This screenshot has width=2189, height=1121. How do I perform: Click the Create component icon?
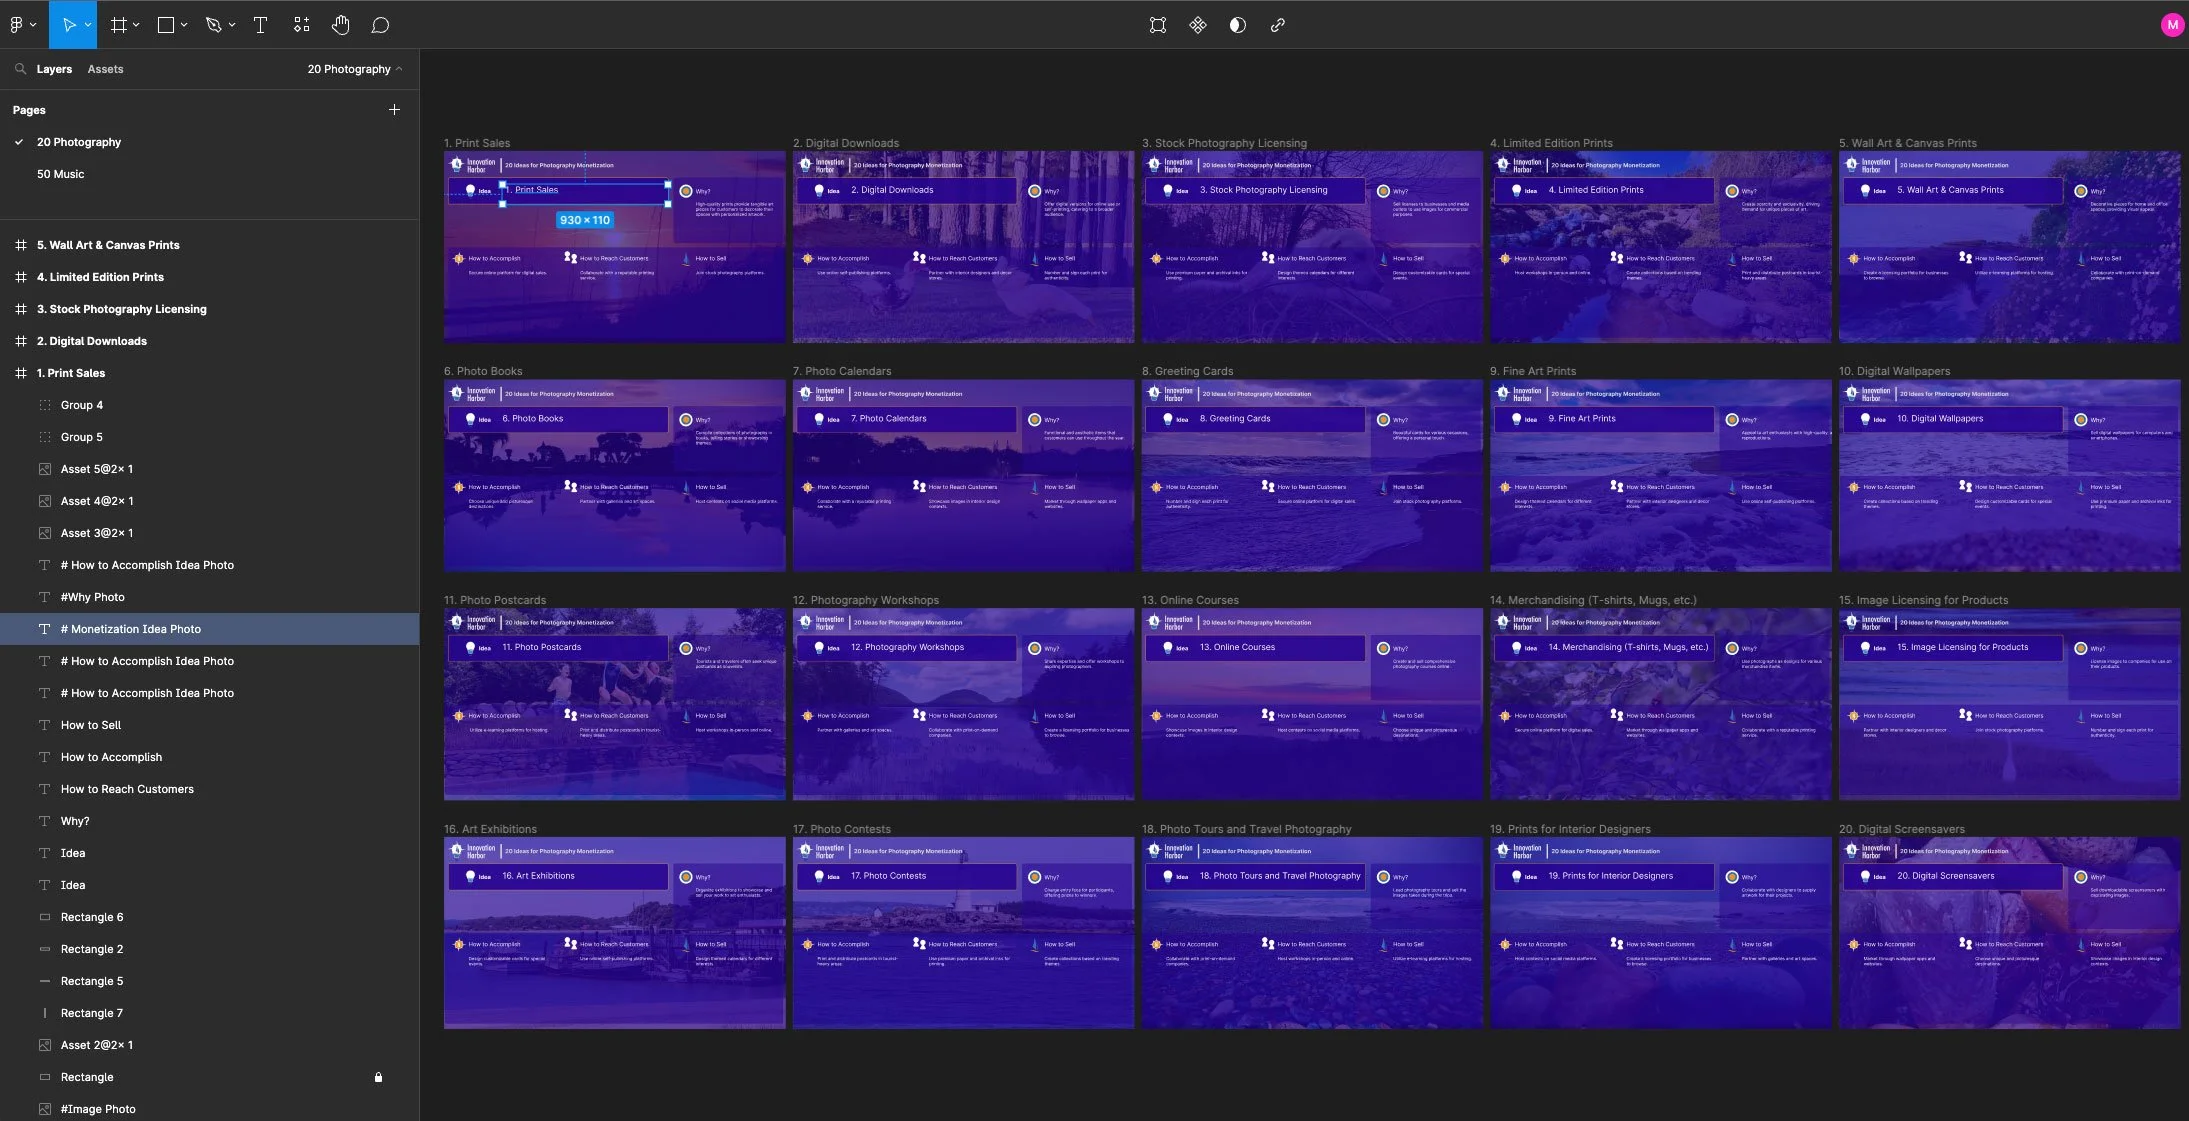click(1198, 25)
